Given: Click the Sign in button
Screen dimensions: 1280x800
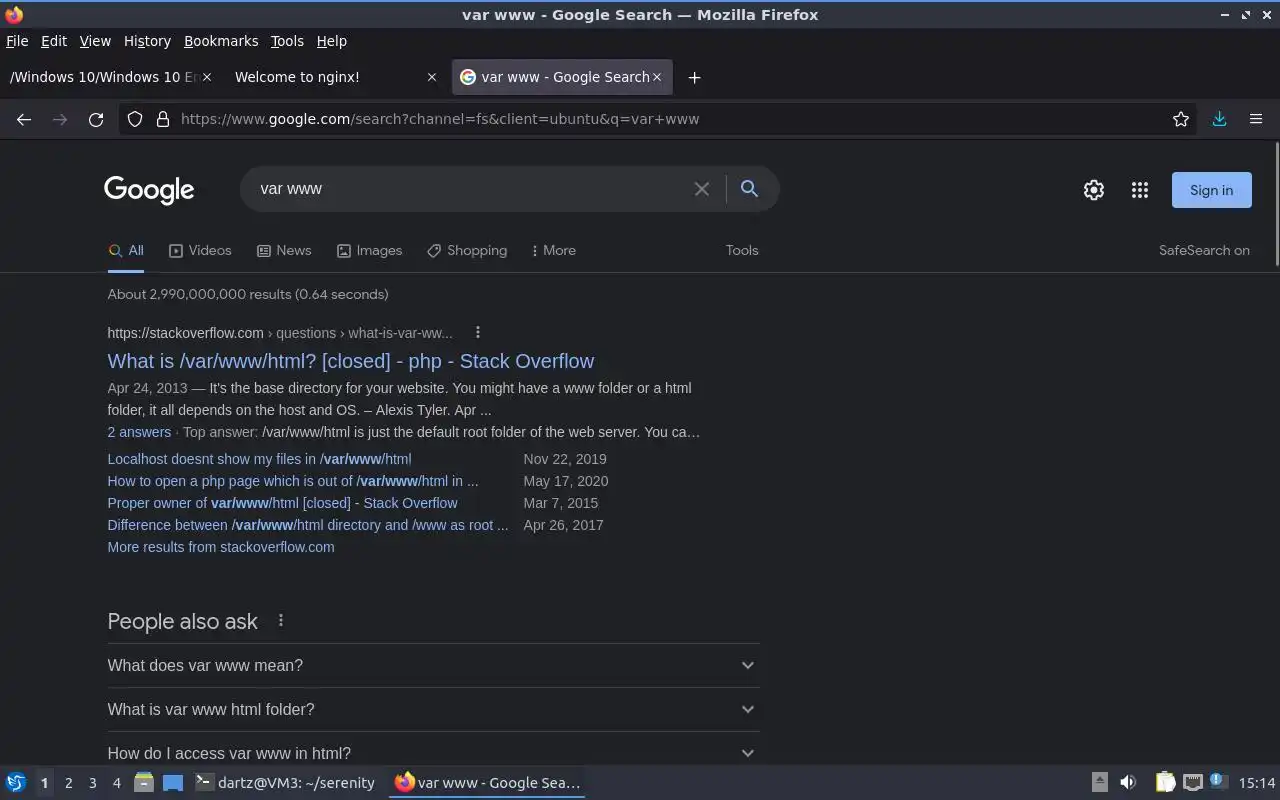Looking at the screenshot, I should click(1211, 190).
